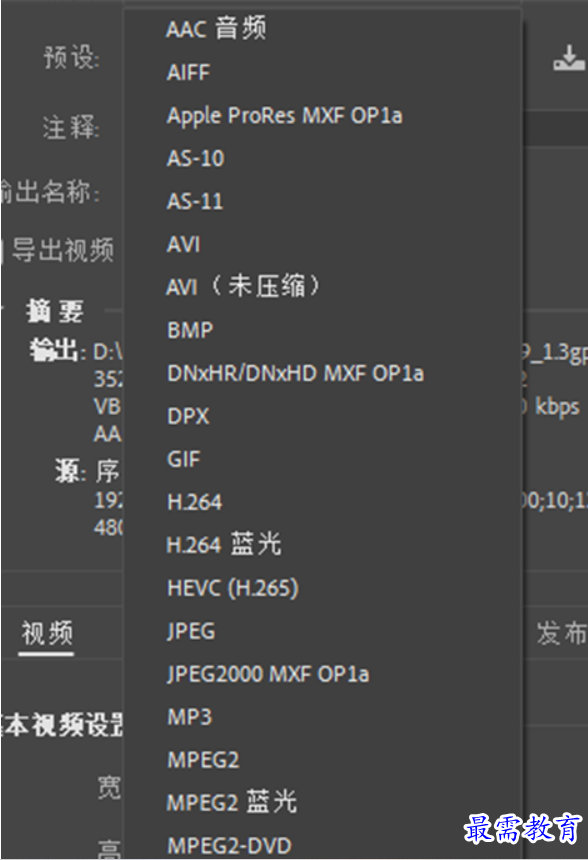Select AVI format option
Viewport: 588px width, 860px height.
click(x=183, y=244)
